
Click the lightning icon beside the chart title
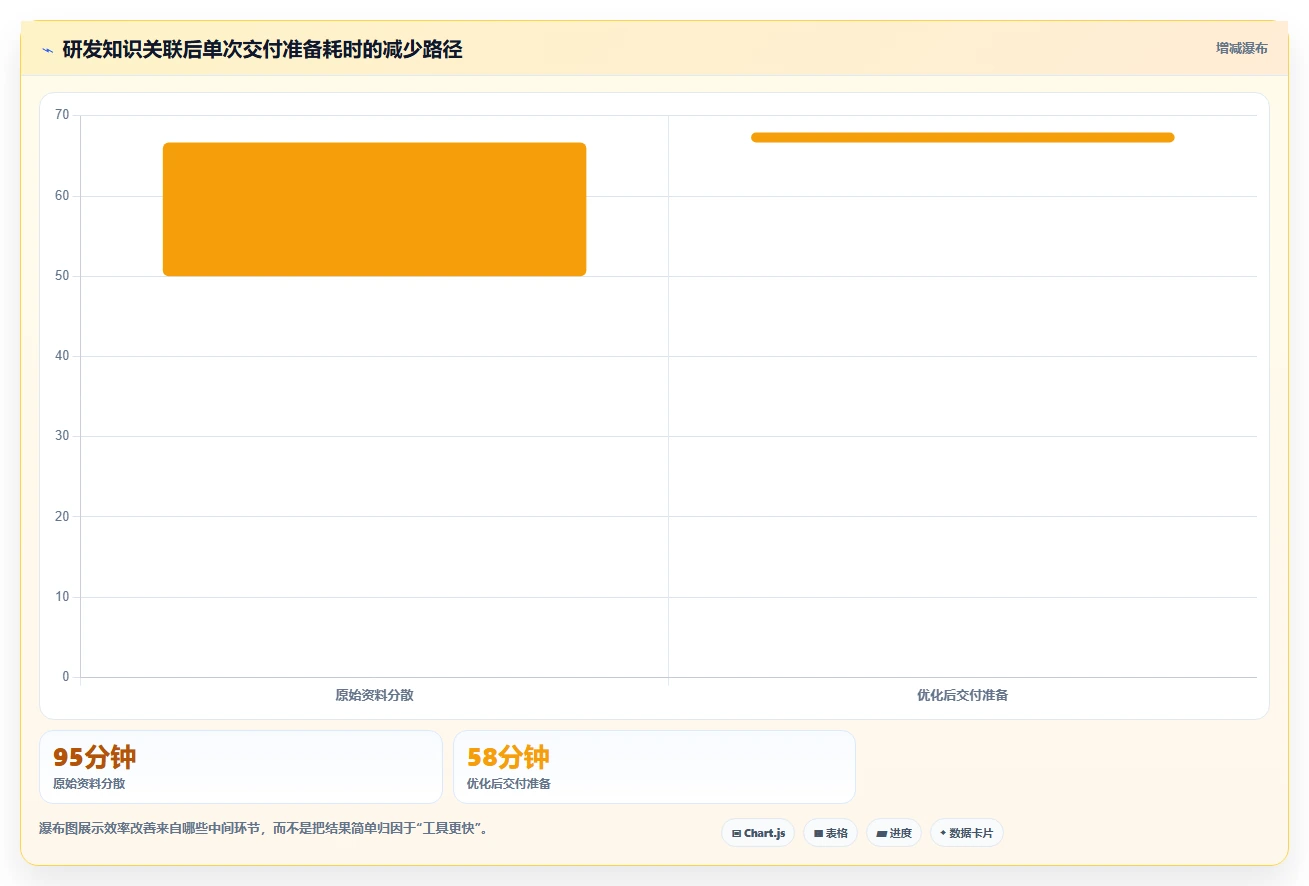[x=47, y=50]
